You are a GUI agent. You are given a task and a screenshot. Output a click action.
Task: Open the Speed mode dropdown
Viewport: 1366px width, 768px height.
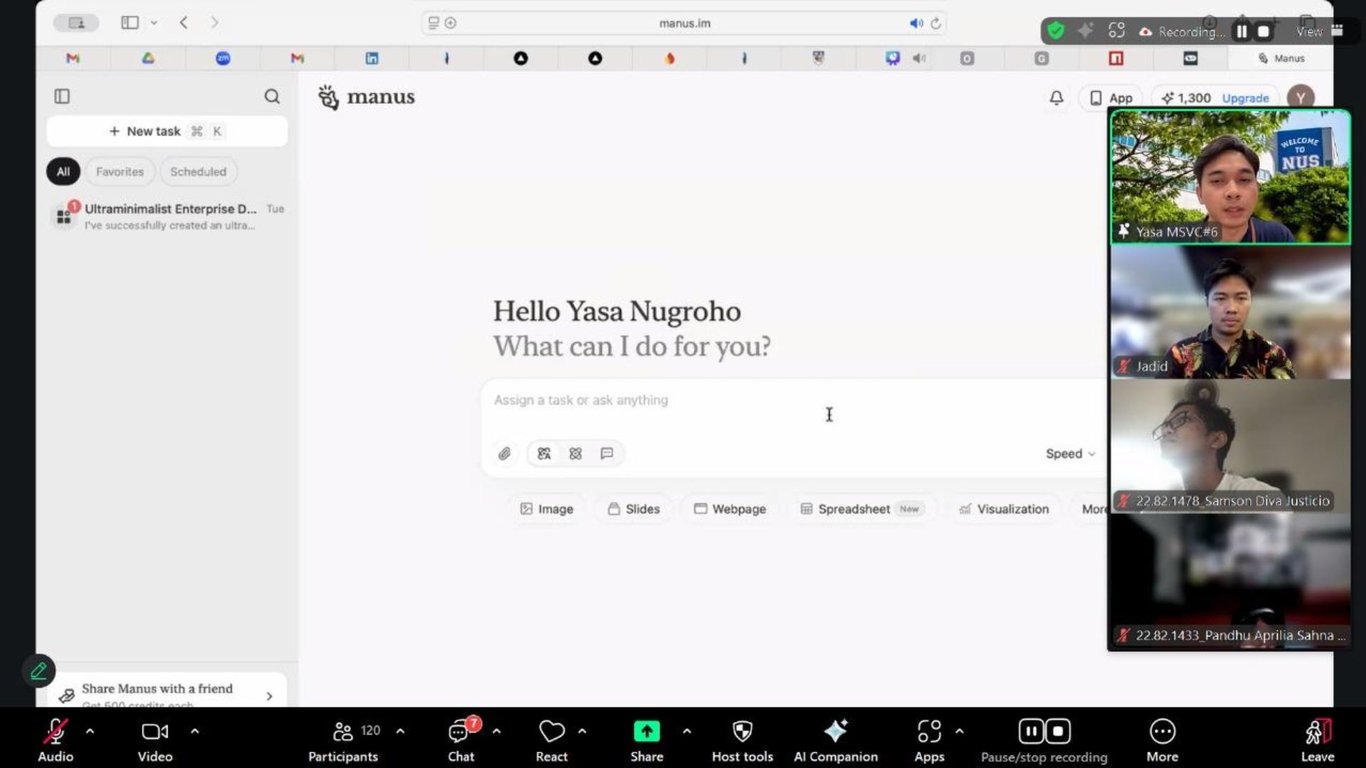[1070, 454]
